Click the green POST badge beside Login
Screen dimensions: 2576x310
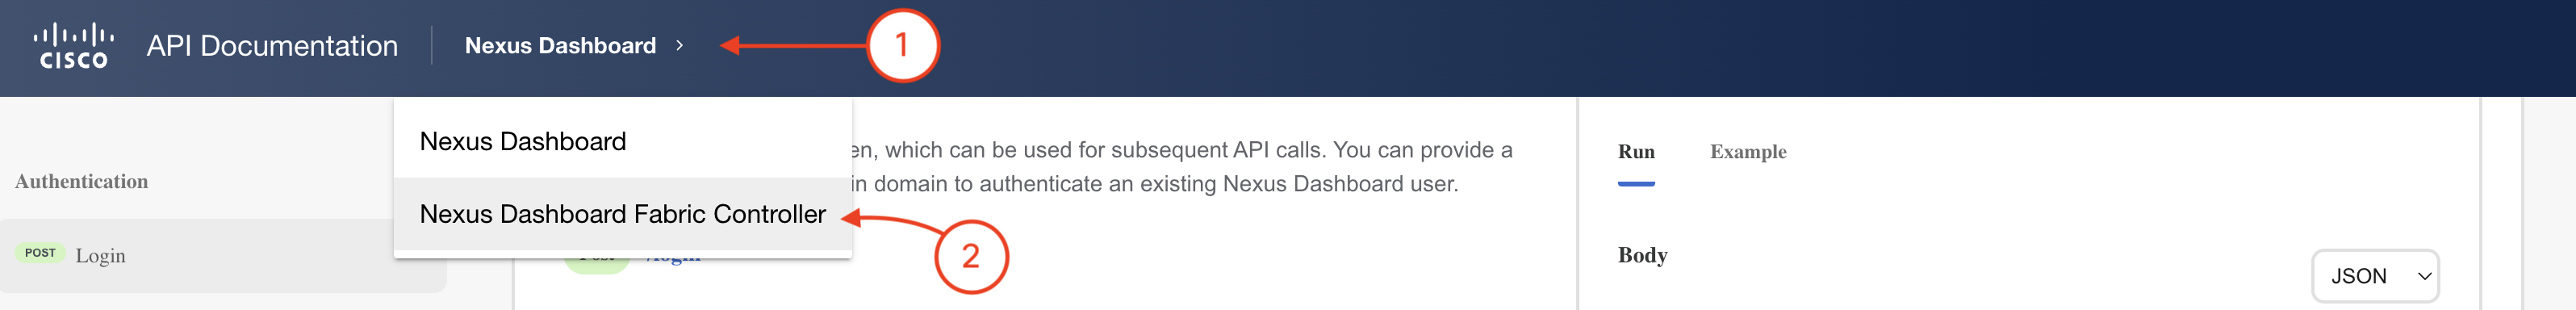40,253
